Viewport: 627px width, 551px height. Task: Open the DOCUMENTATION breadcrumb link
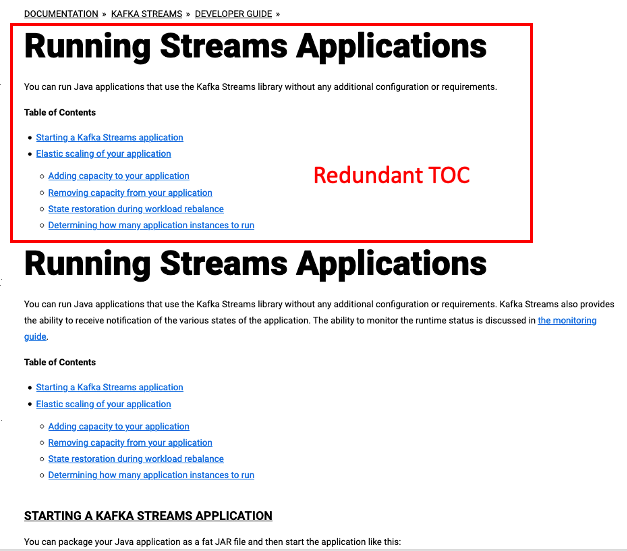tap(61, 14)
